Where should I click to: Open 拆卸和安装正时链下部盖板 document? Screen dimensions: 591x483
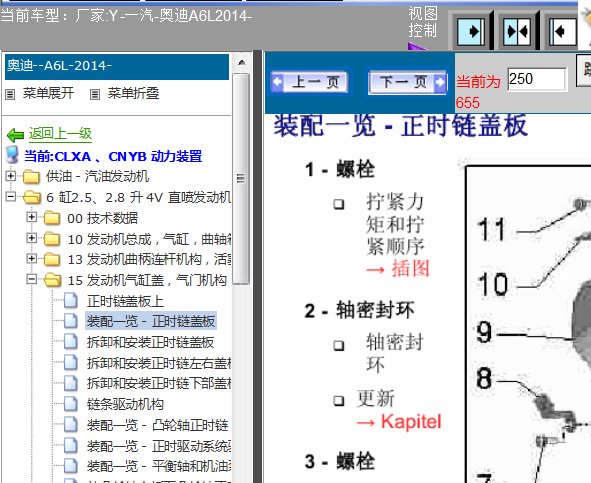[159, 383]
